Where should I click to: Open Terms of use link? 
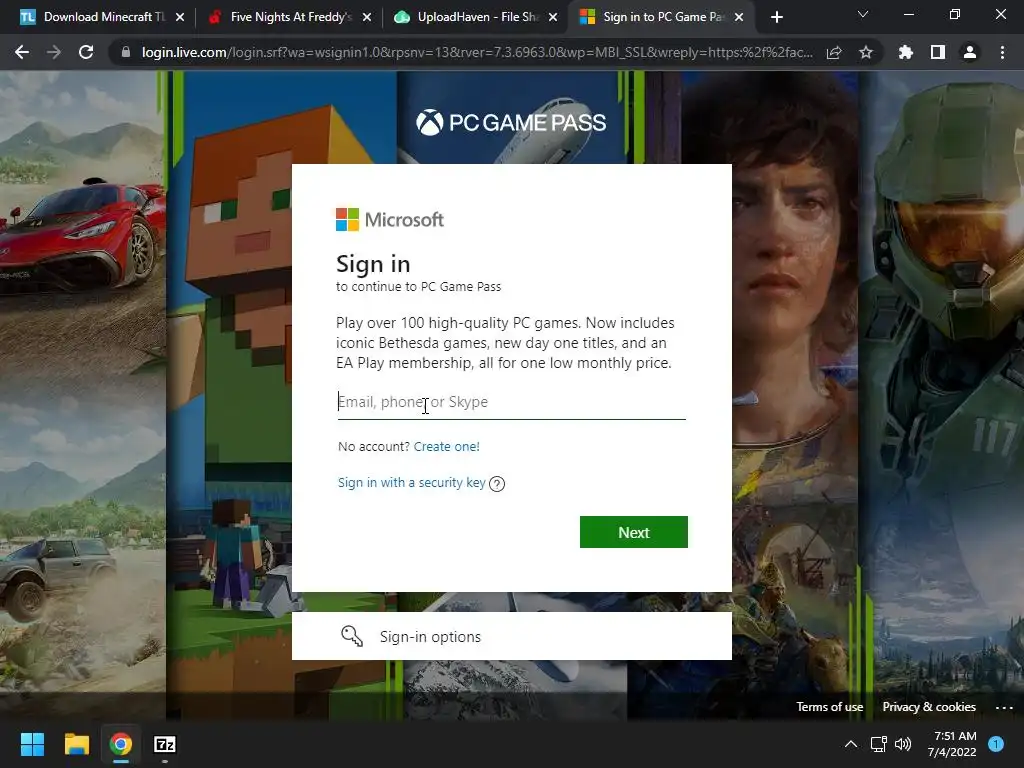click(x=829, y=707)
